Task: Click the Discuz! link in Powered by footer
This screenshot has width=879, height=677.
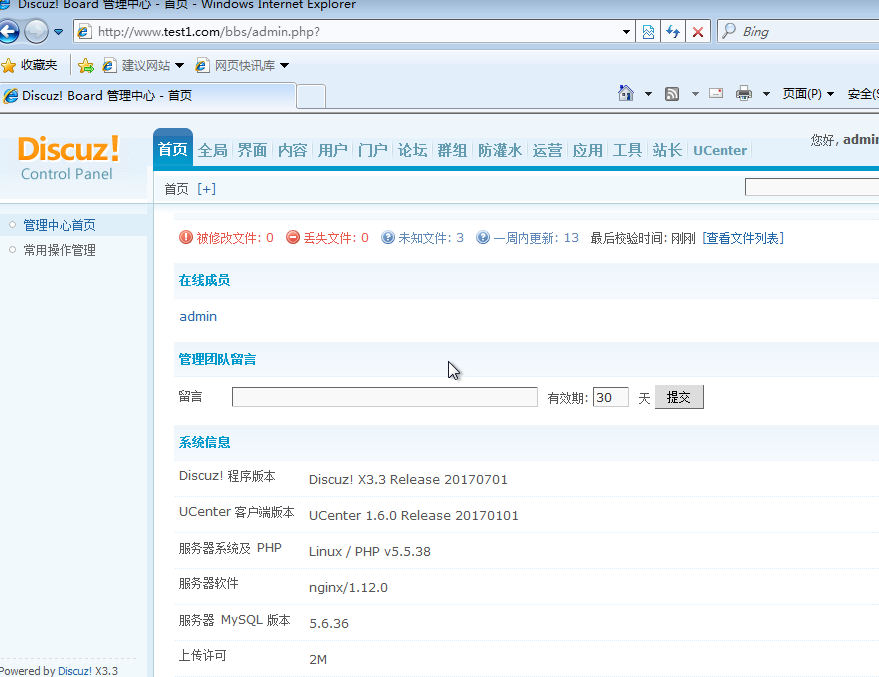Action: coord(75,671)
